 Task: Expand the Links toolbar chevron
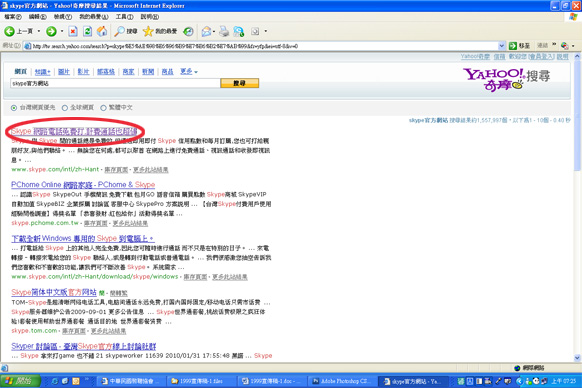(554, 45)
